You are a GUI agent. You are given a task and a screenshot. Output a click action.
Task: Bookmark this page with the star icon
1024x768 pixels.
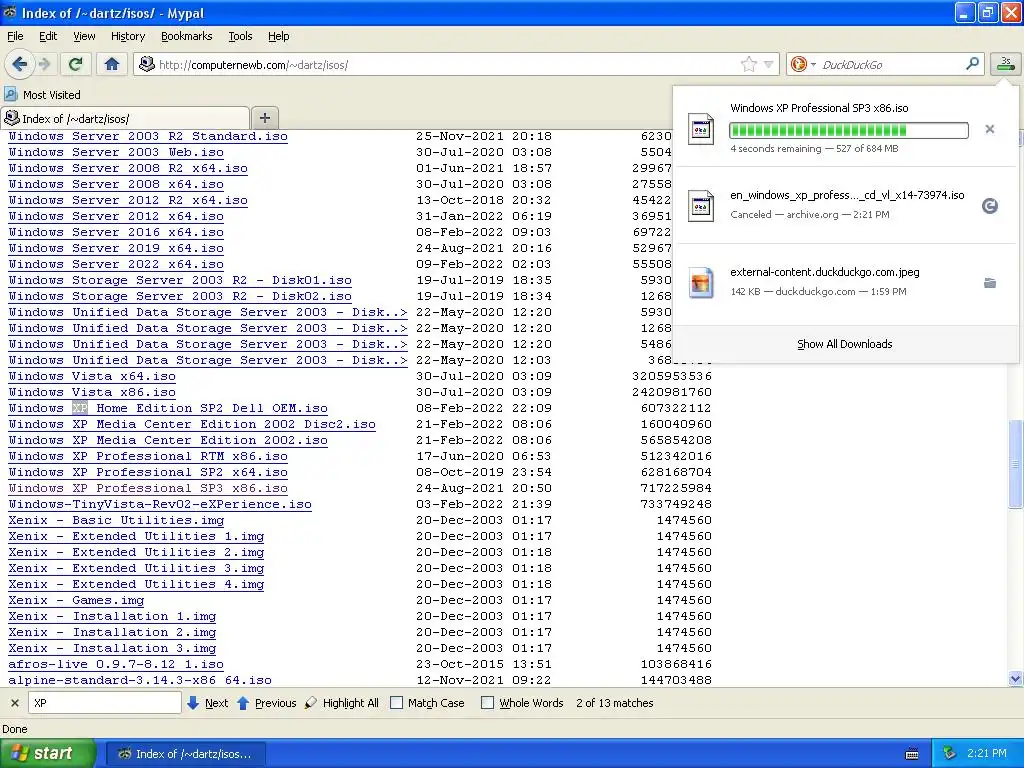(748, 64)
